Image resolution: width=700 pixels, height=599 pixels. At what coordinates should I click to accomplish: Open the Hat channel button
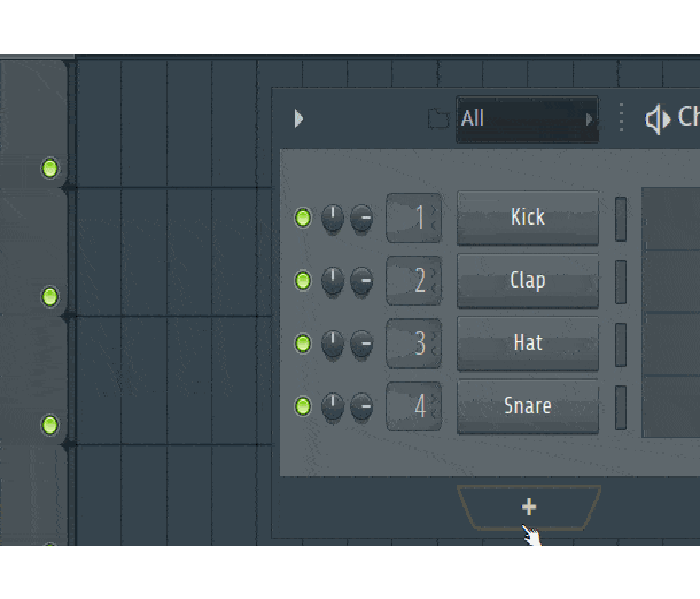click(528, 344)
